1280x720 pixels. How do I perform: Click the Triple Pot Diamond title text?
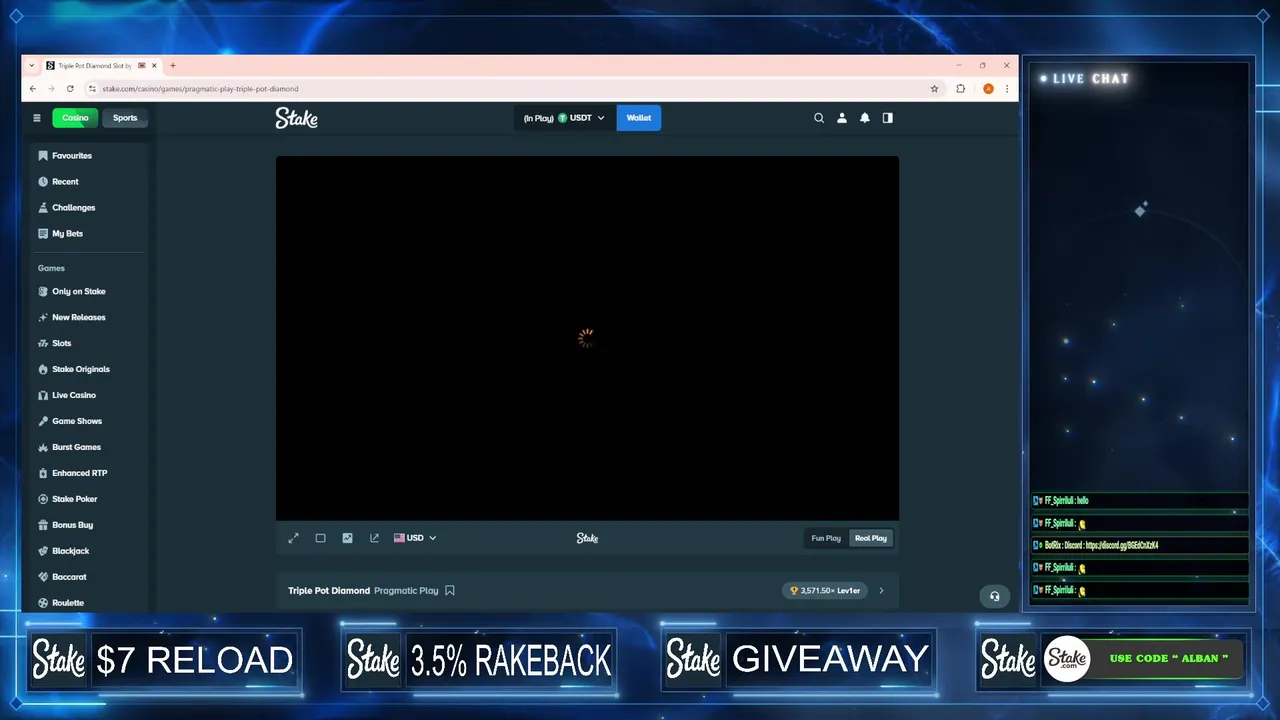(329, 591)
